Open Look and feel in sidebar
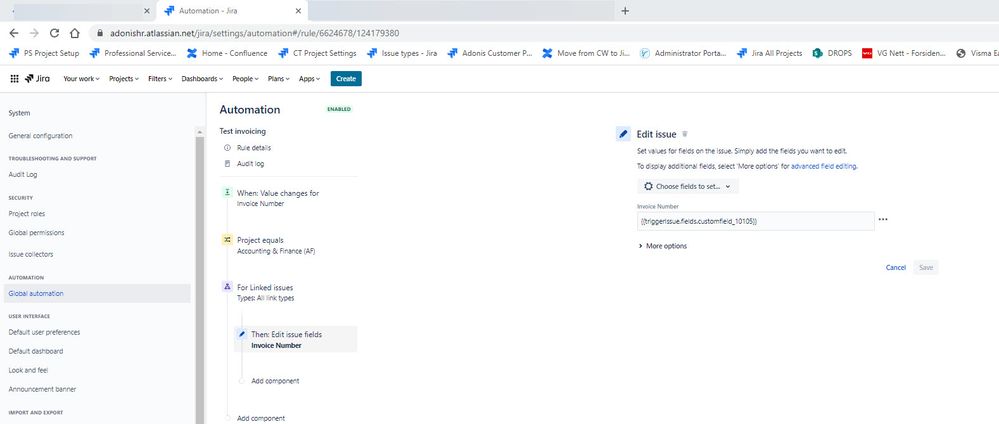 pos(28,370)
